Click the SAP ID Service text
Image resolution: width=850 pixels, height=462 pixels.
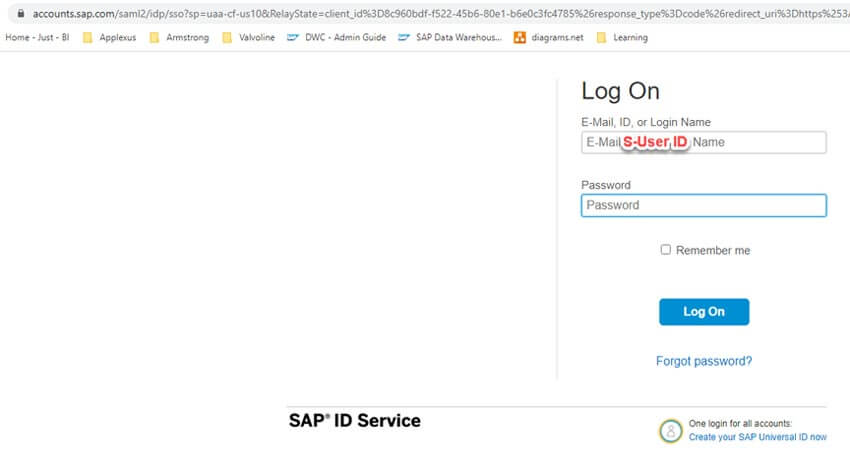(x=355, y=421)
